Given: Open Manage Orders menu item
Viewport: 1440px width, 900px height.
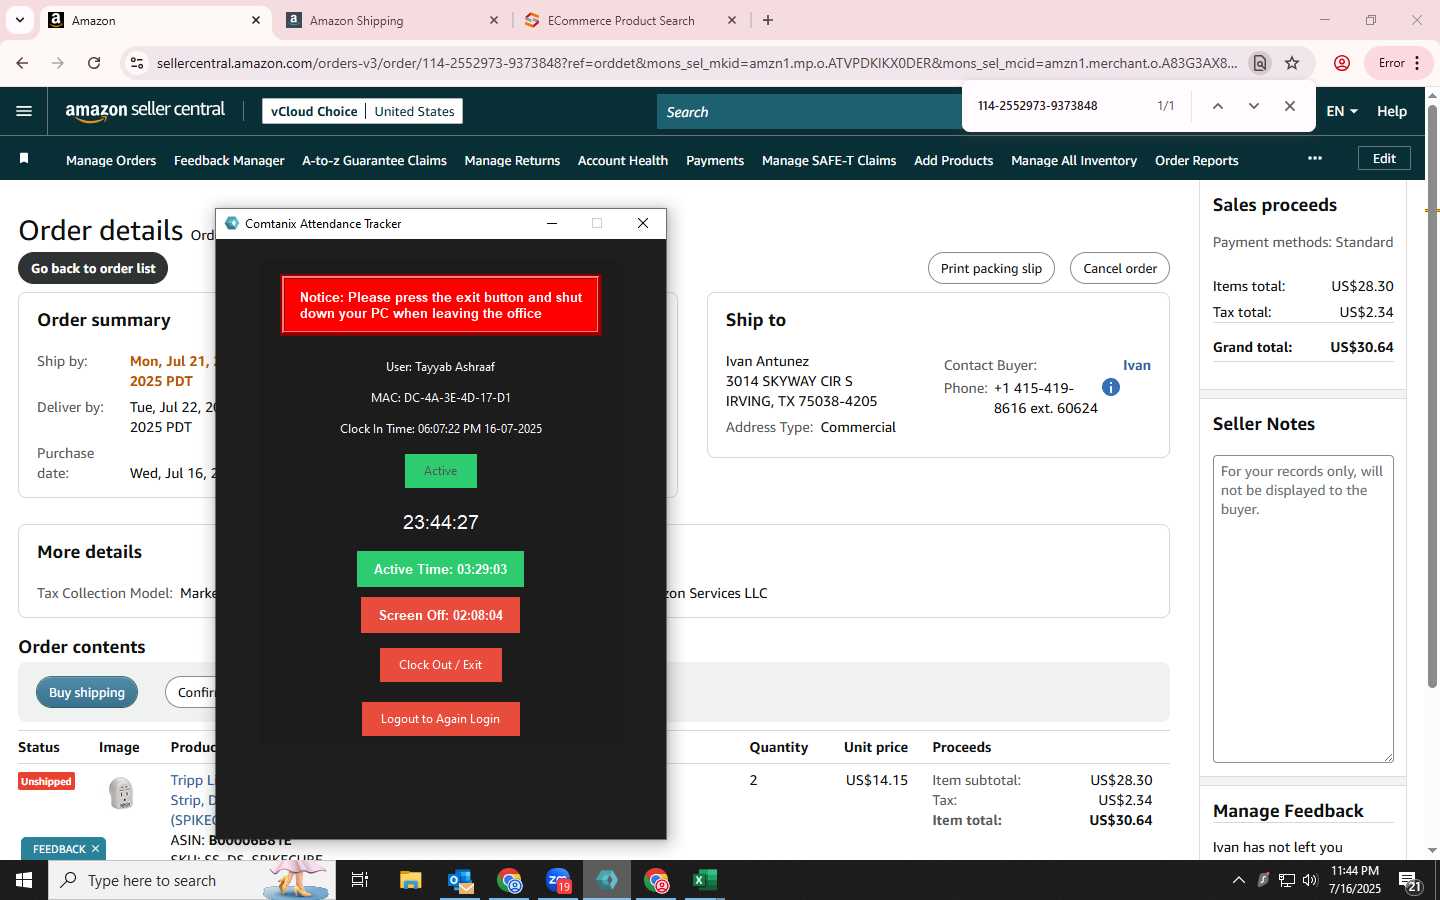Looking at the screenshot, I should [111, 160].
